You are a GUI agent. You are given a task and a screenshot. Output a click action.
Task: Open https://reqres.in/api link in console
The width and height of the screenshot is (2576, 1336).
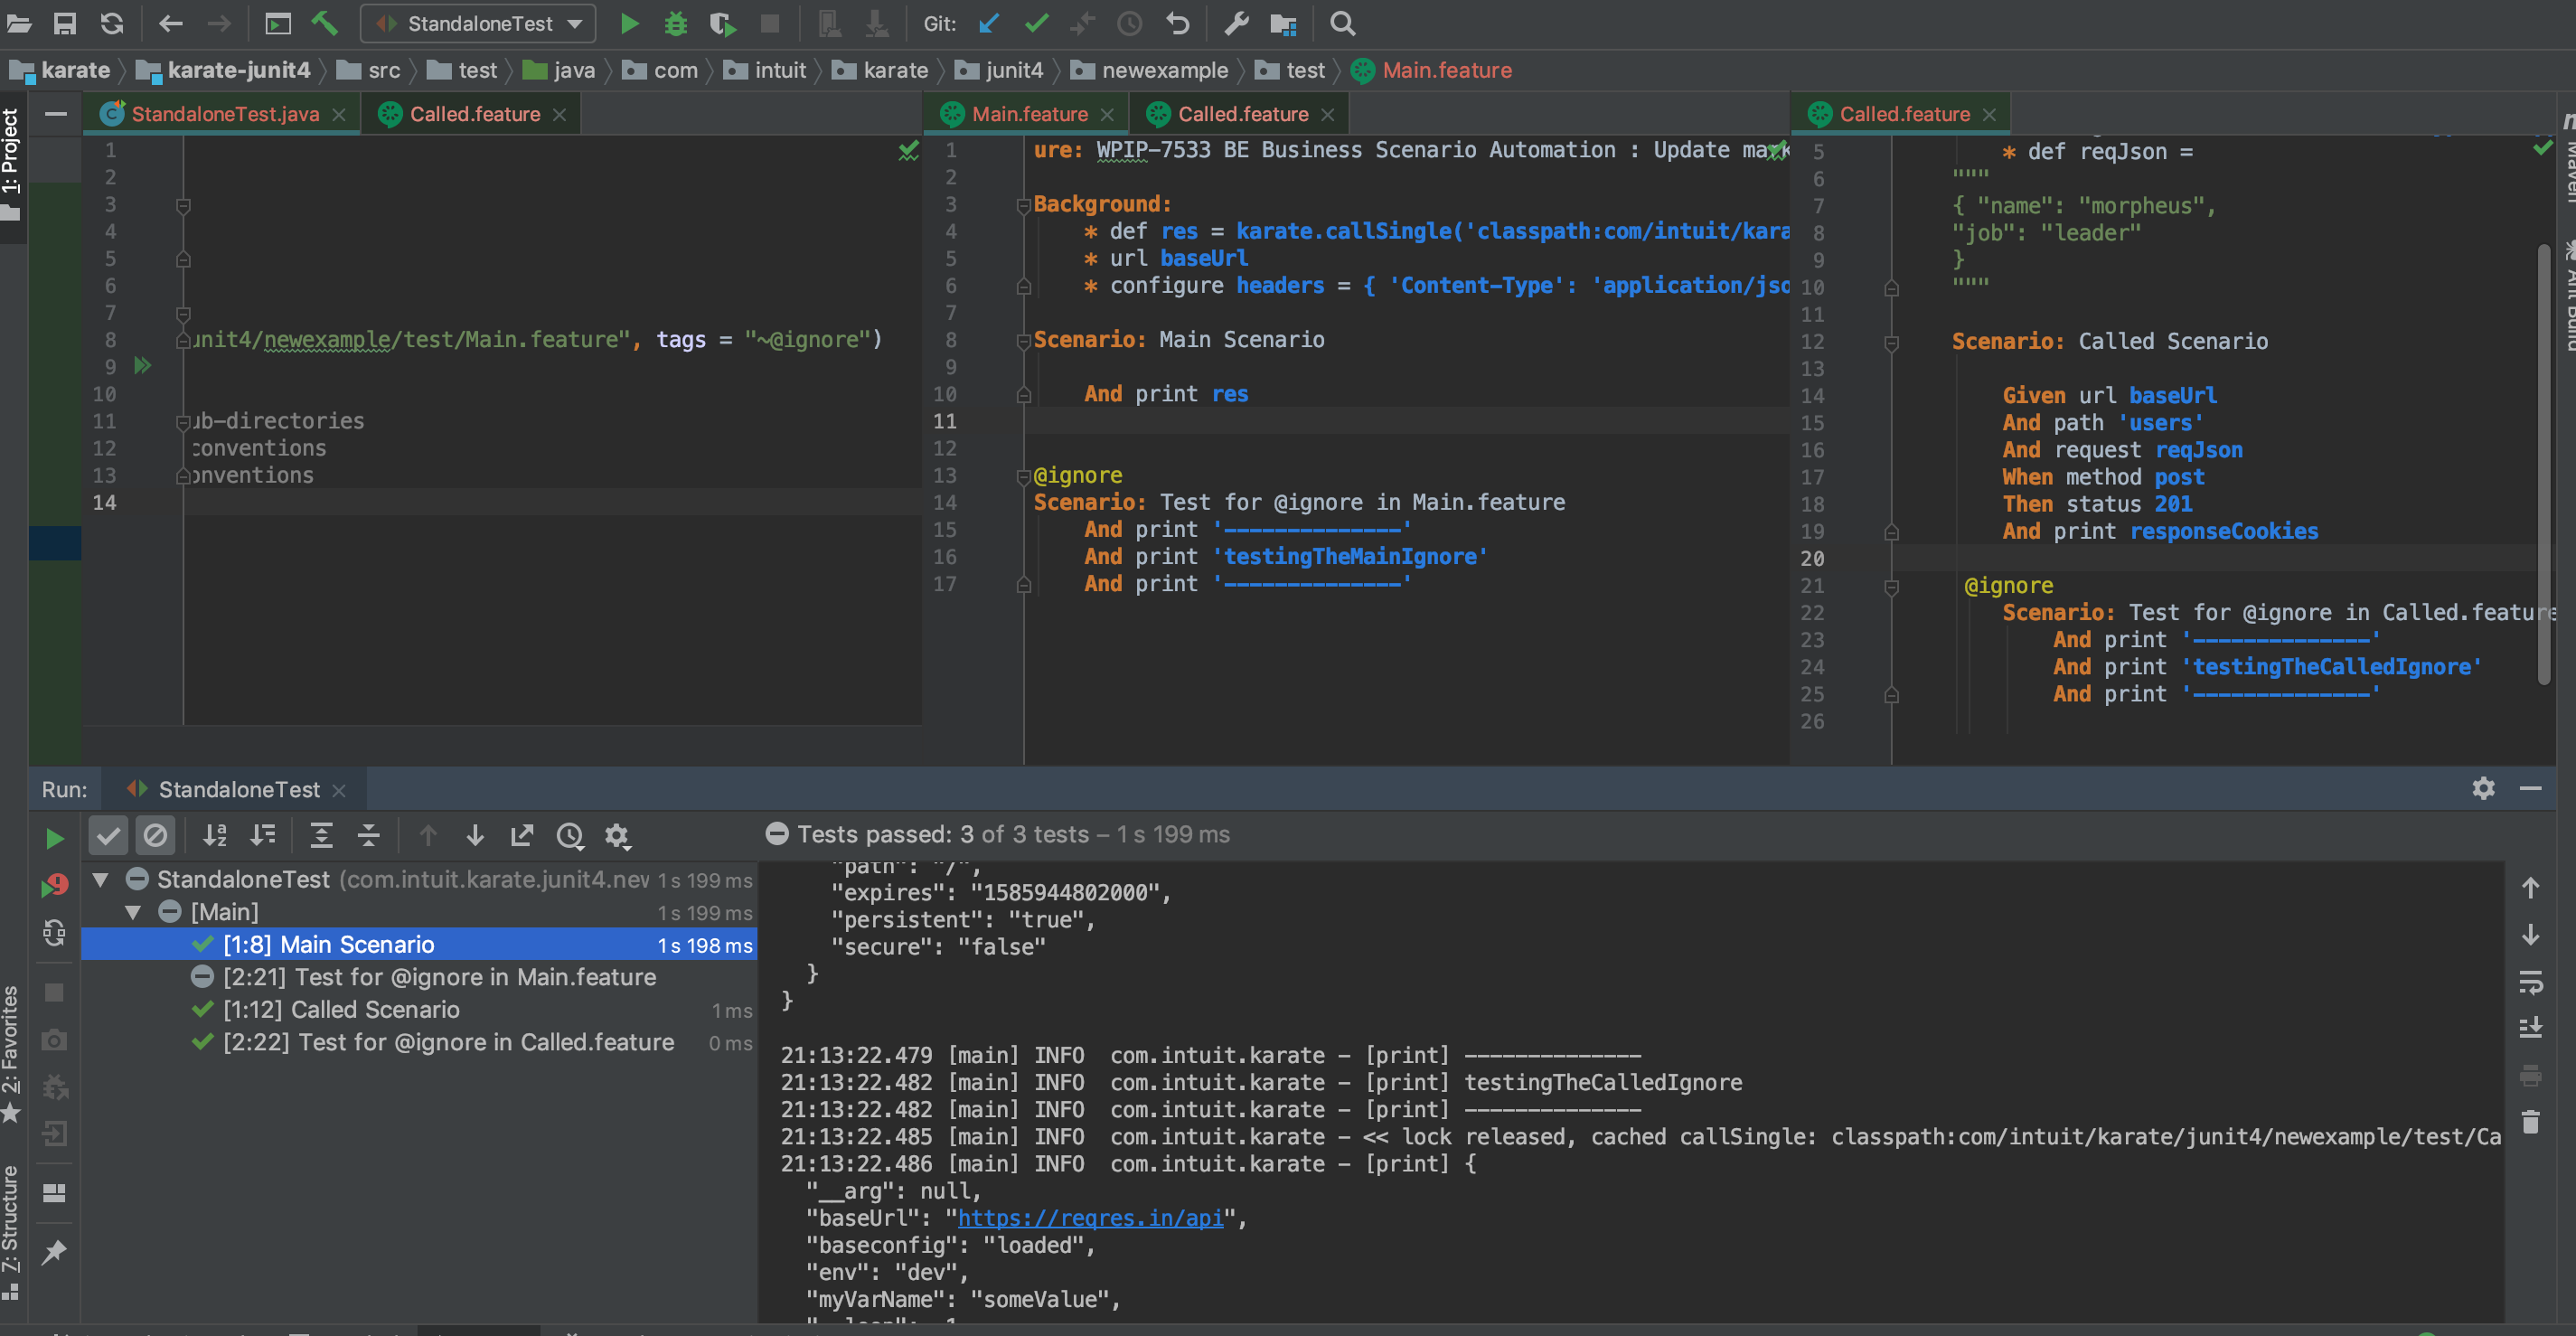coord(1090,1218)
